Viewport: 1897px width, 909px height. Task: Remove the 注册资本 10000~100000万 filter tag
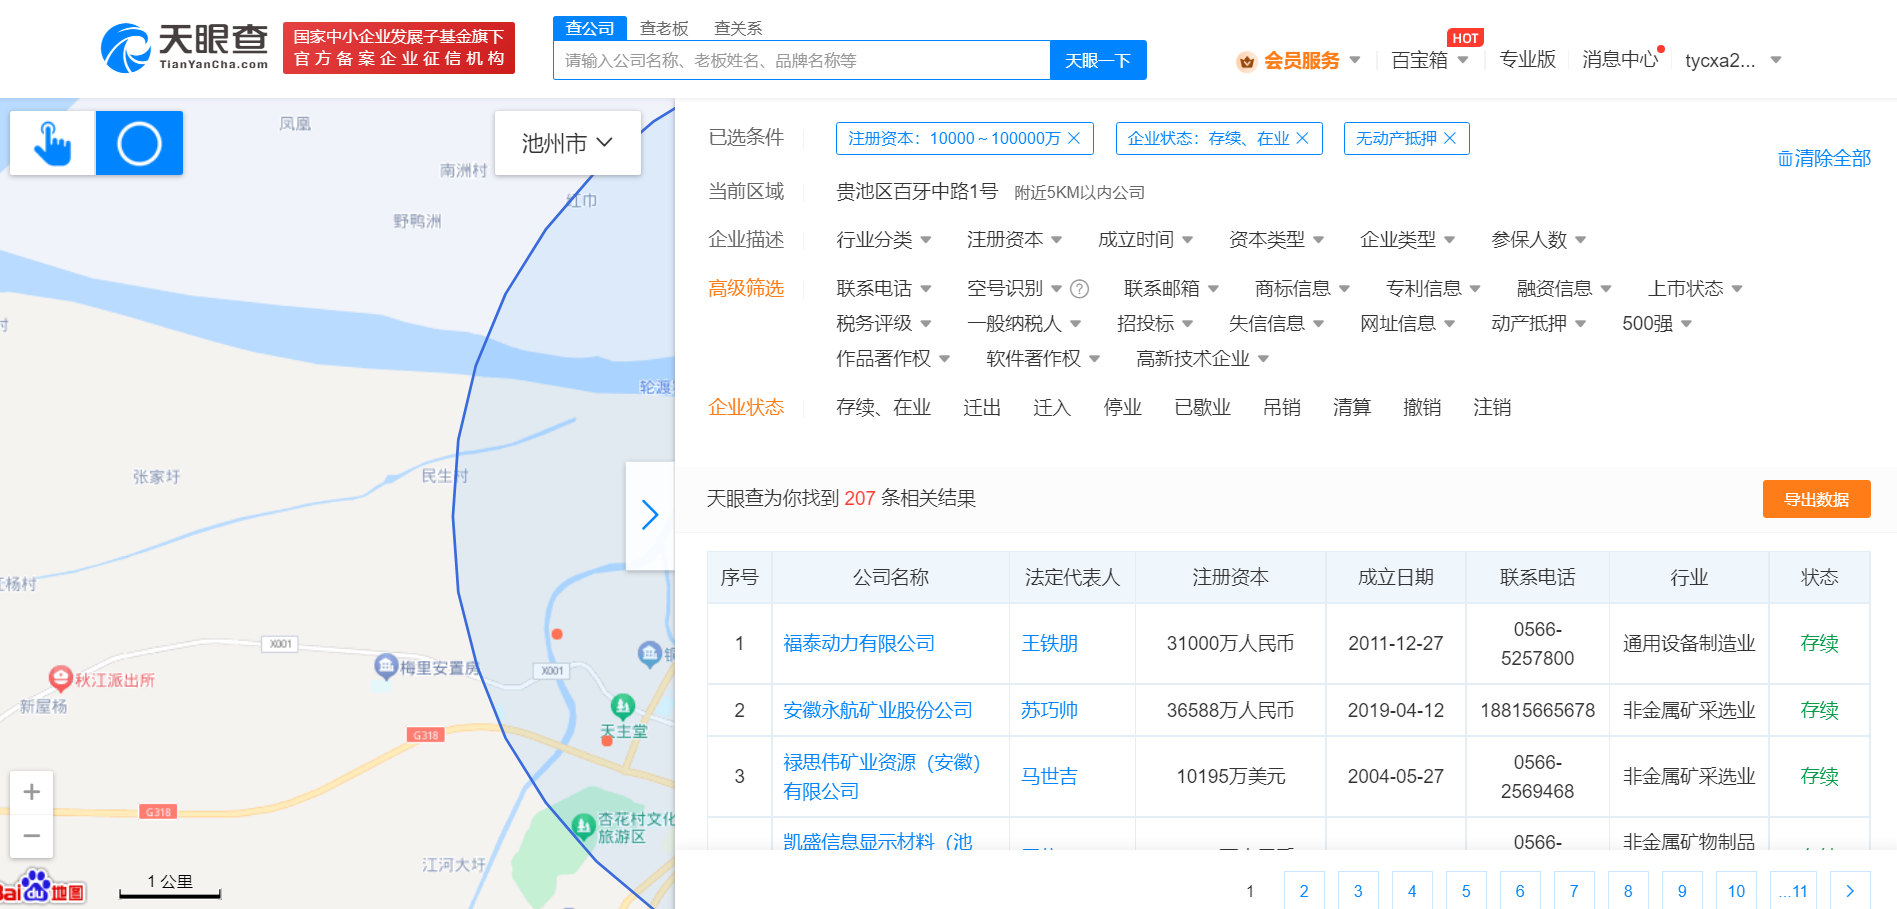click(x=1074, y=138)
